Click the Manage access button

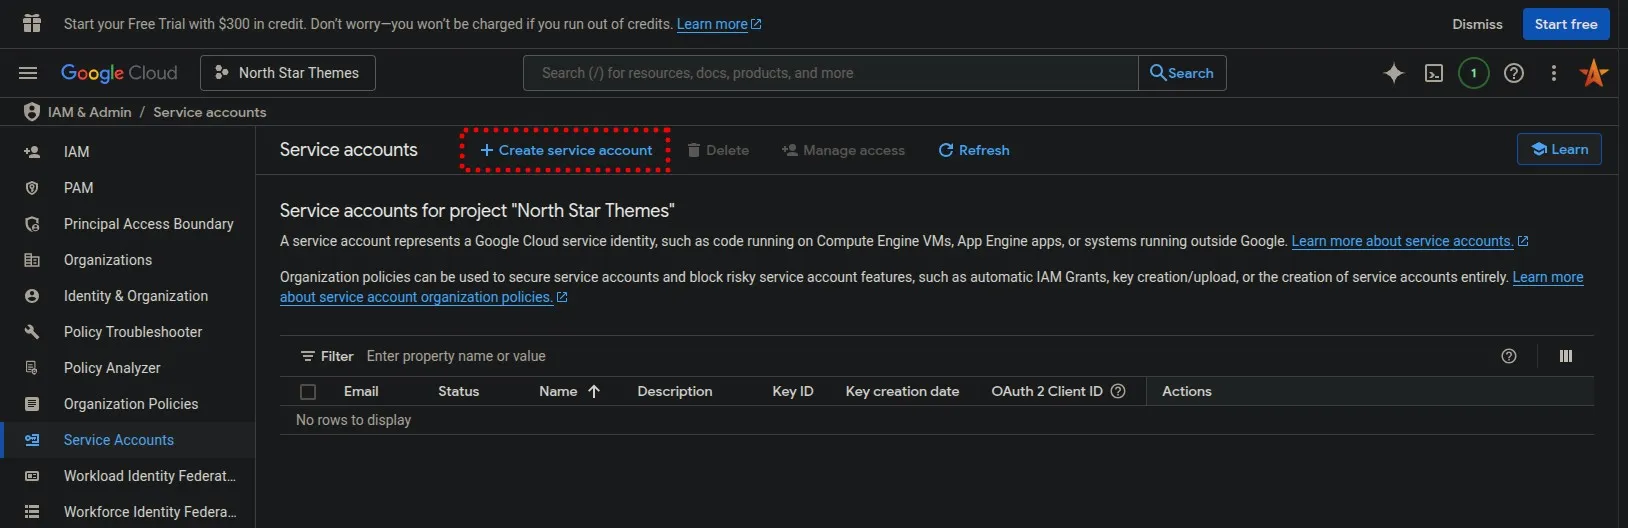(843, 150)
